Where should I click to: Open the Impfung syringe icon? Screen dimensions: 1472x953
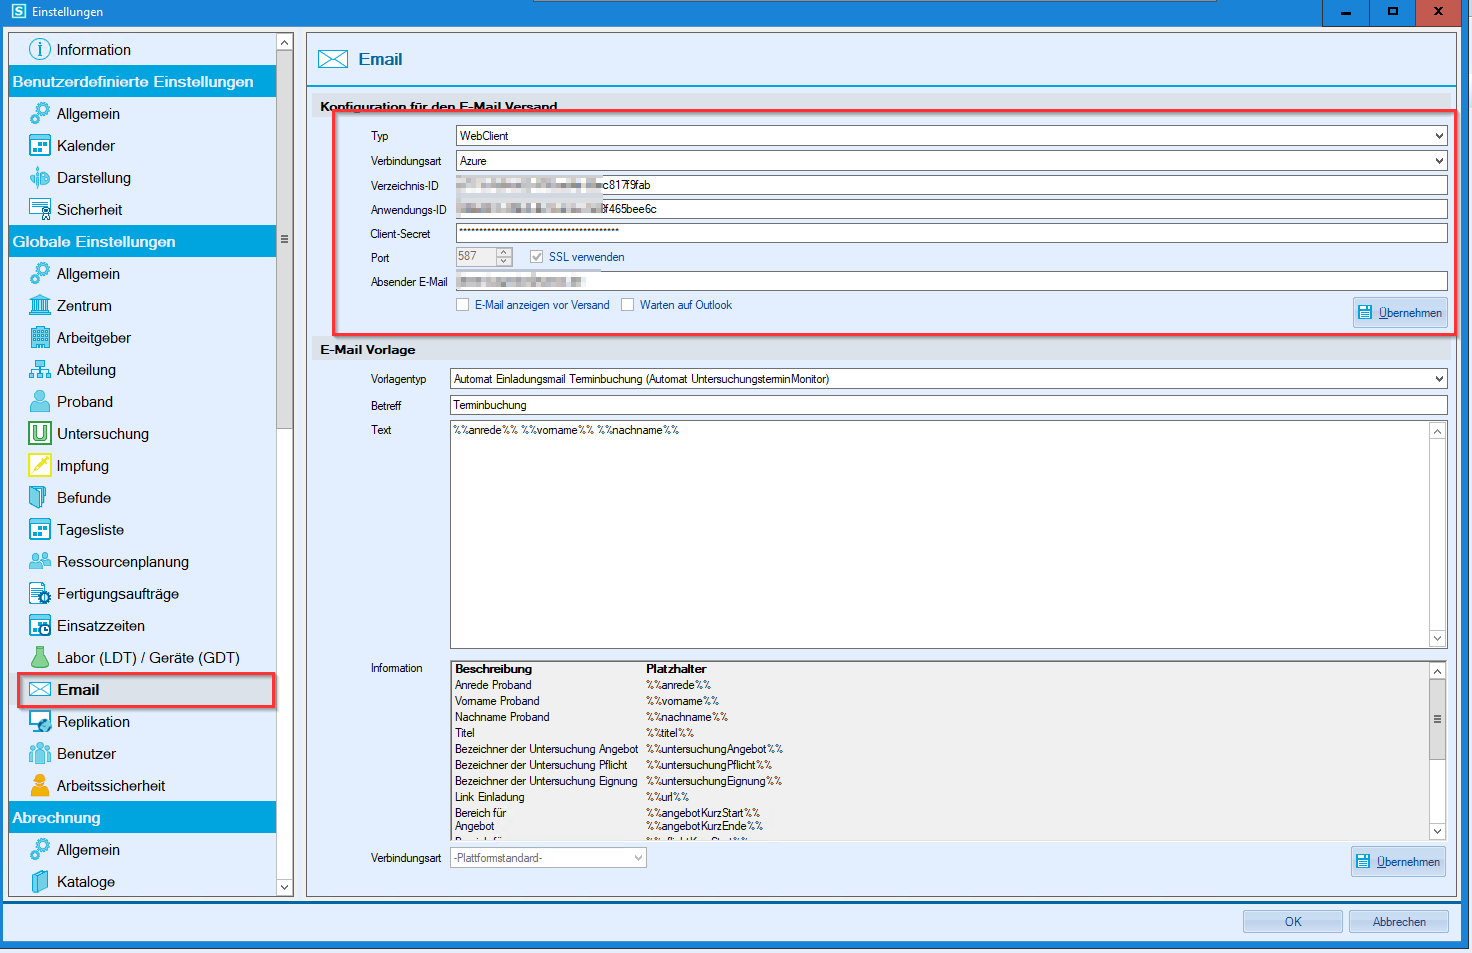click(x=40, y=465)
